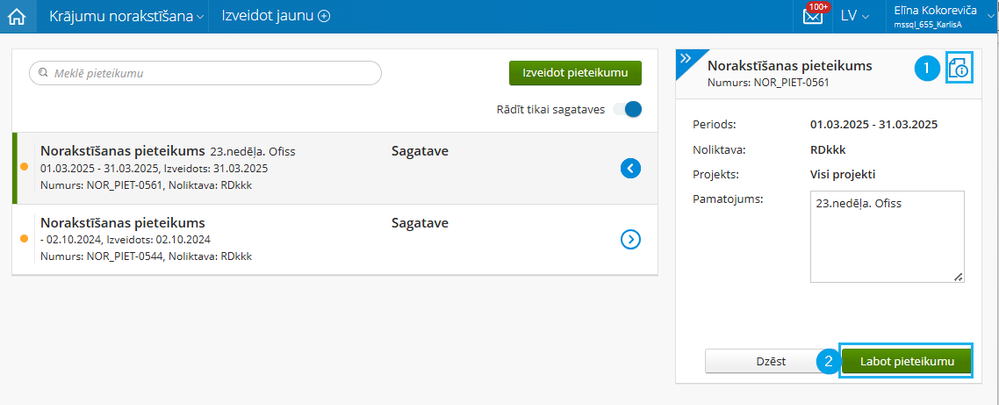
Task: Click the green Izveidot pieteikumu button
Action: coord(575,73)
